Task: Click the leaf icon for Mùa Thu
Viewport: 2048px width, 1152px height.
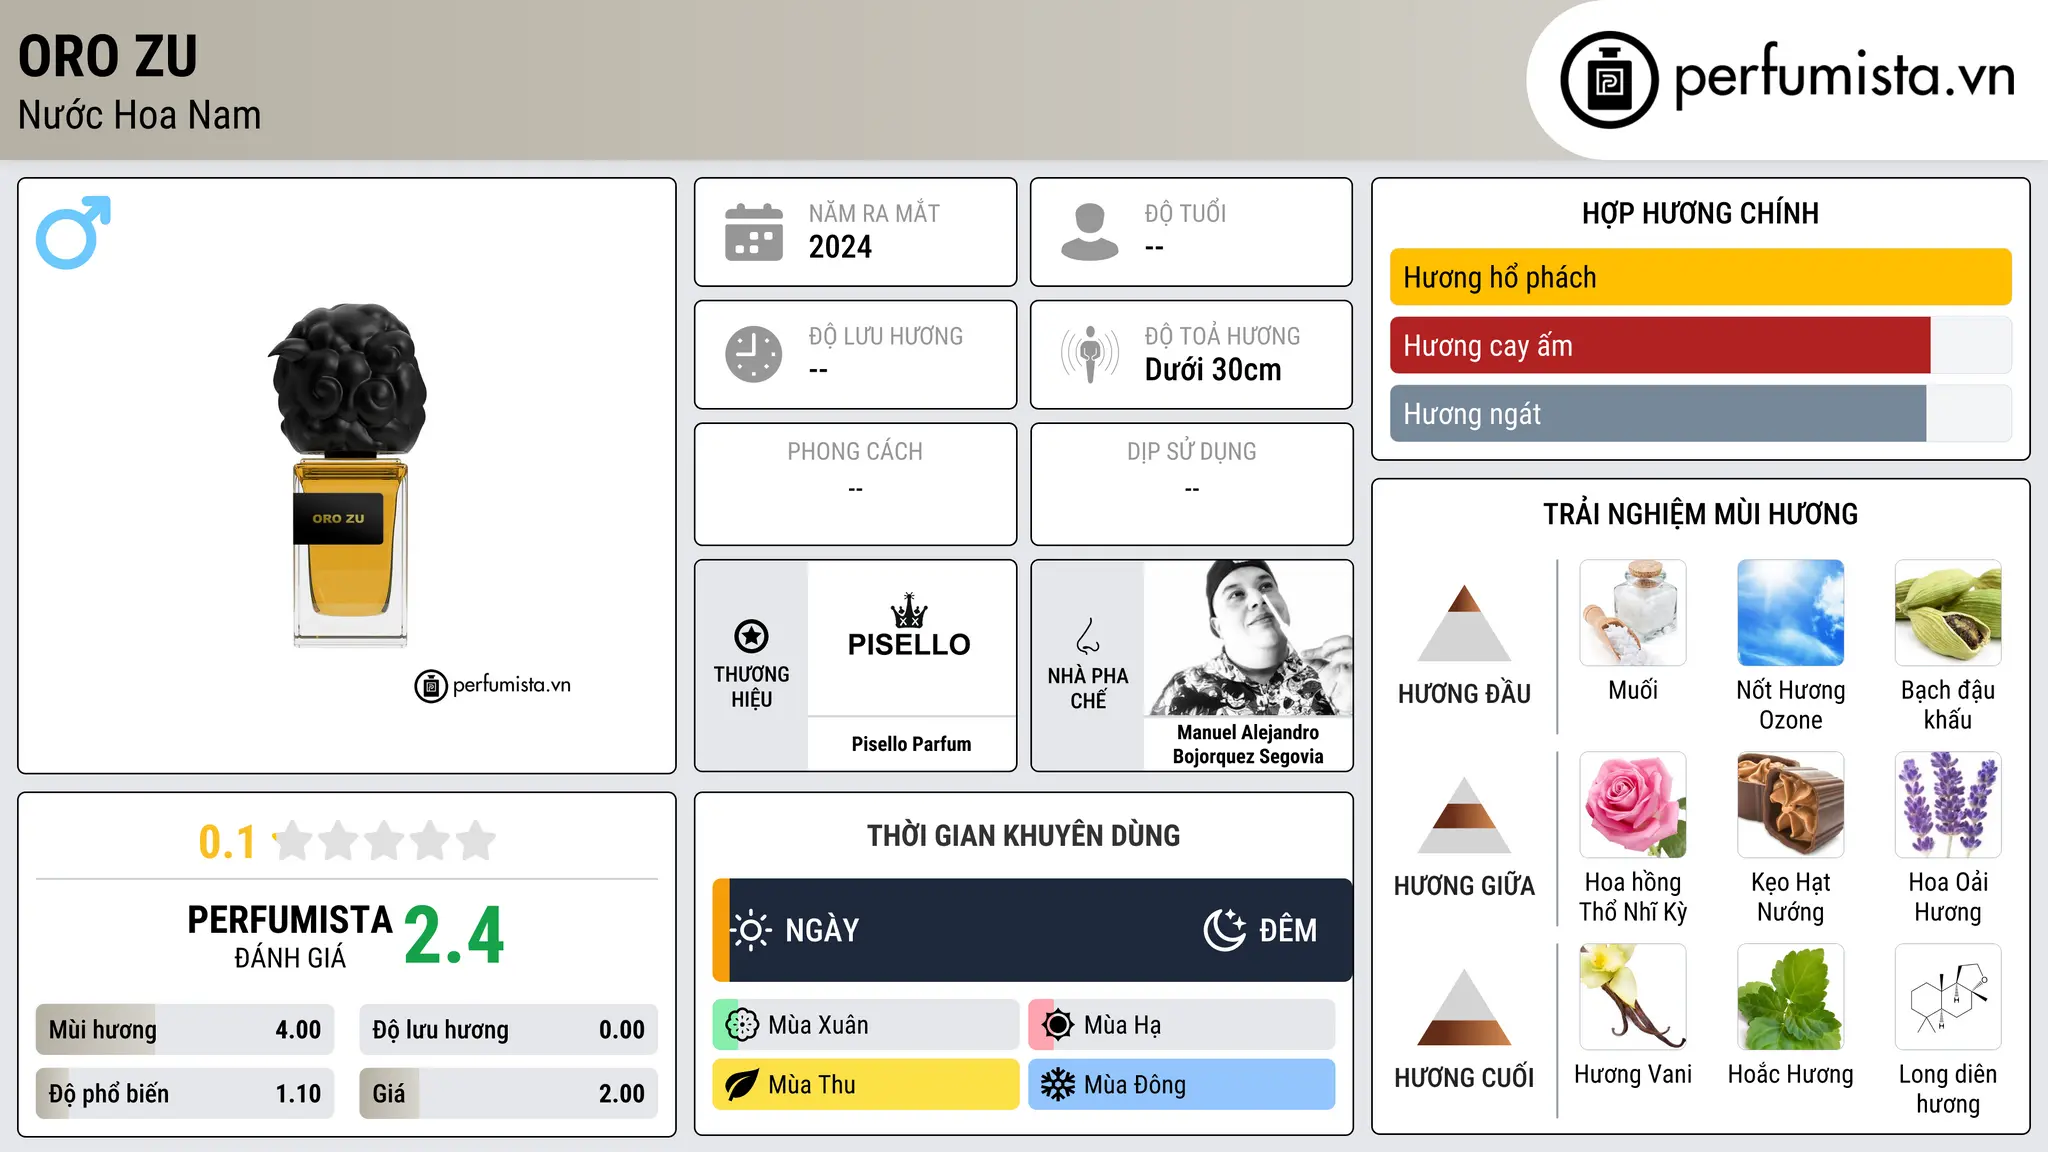Action: point(742,1085)
